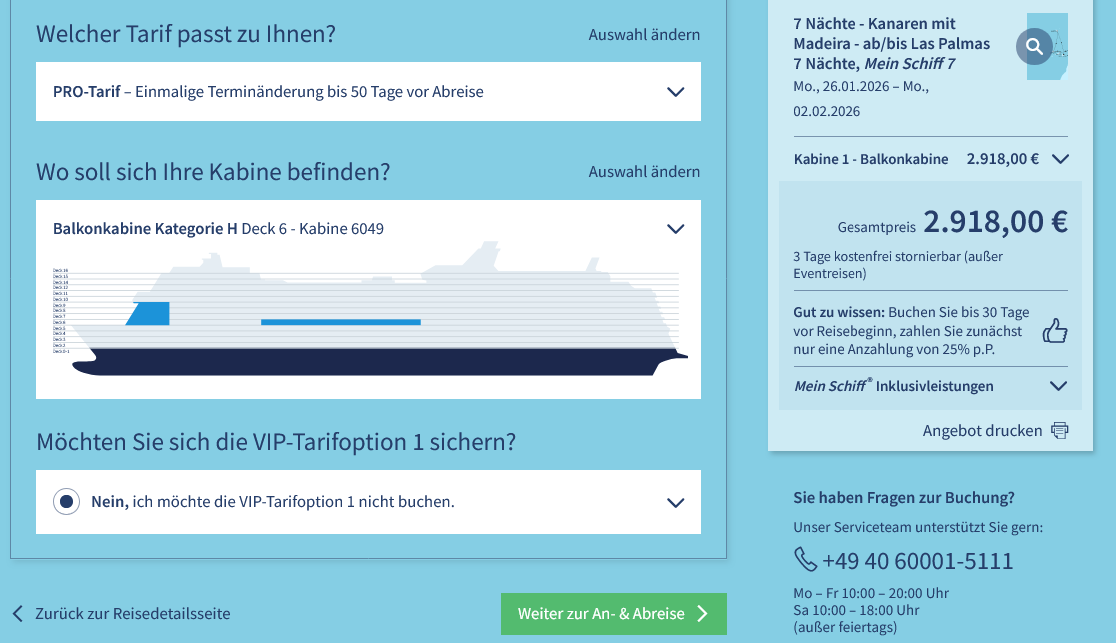Click 'Auswahl ändern' for the Tarif section

[x=644, y=35]
